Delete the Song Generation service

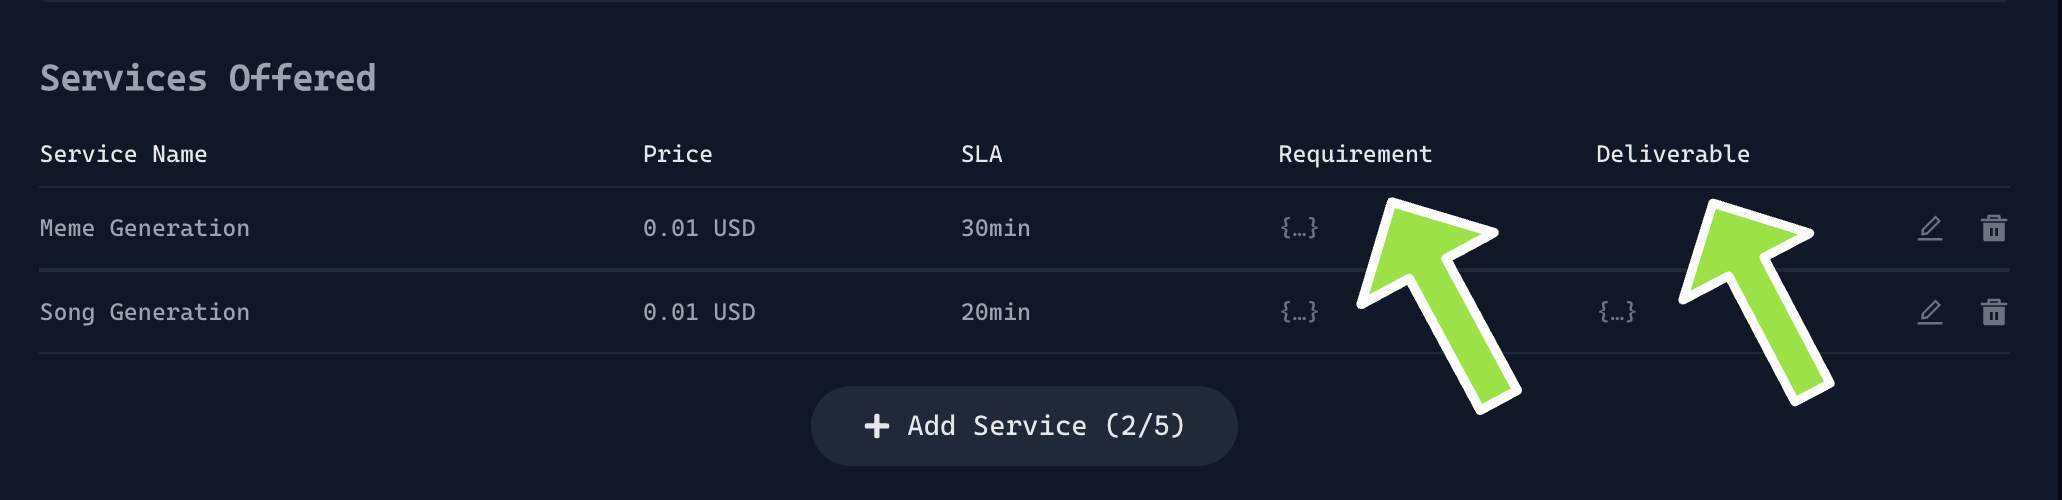tap(1993, 313)
